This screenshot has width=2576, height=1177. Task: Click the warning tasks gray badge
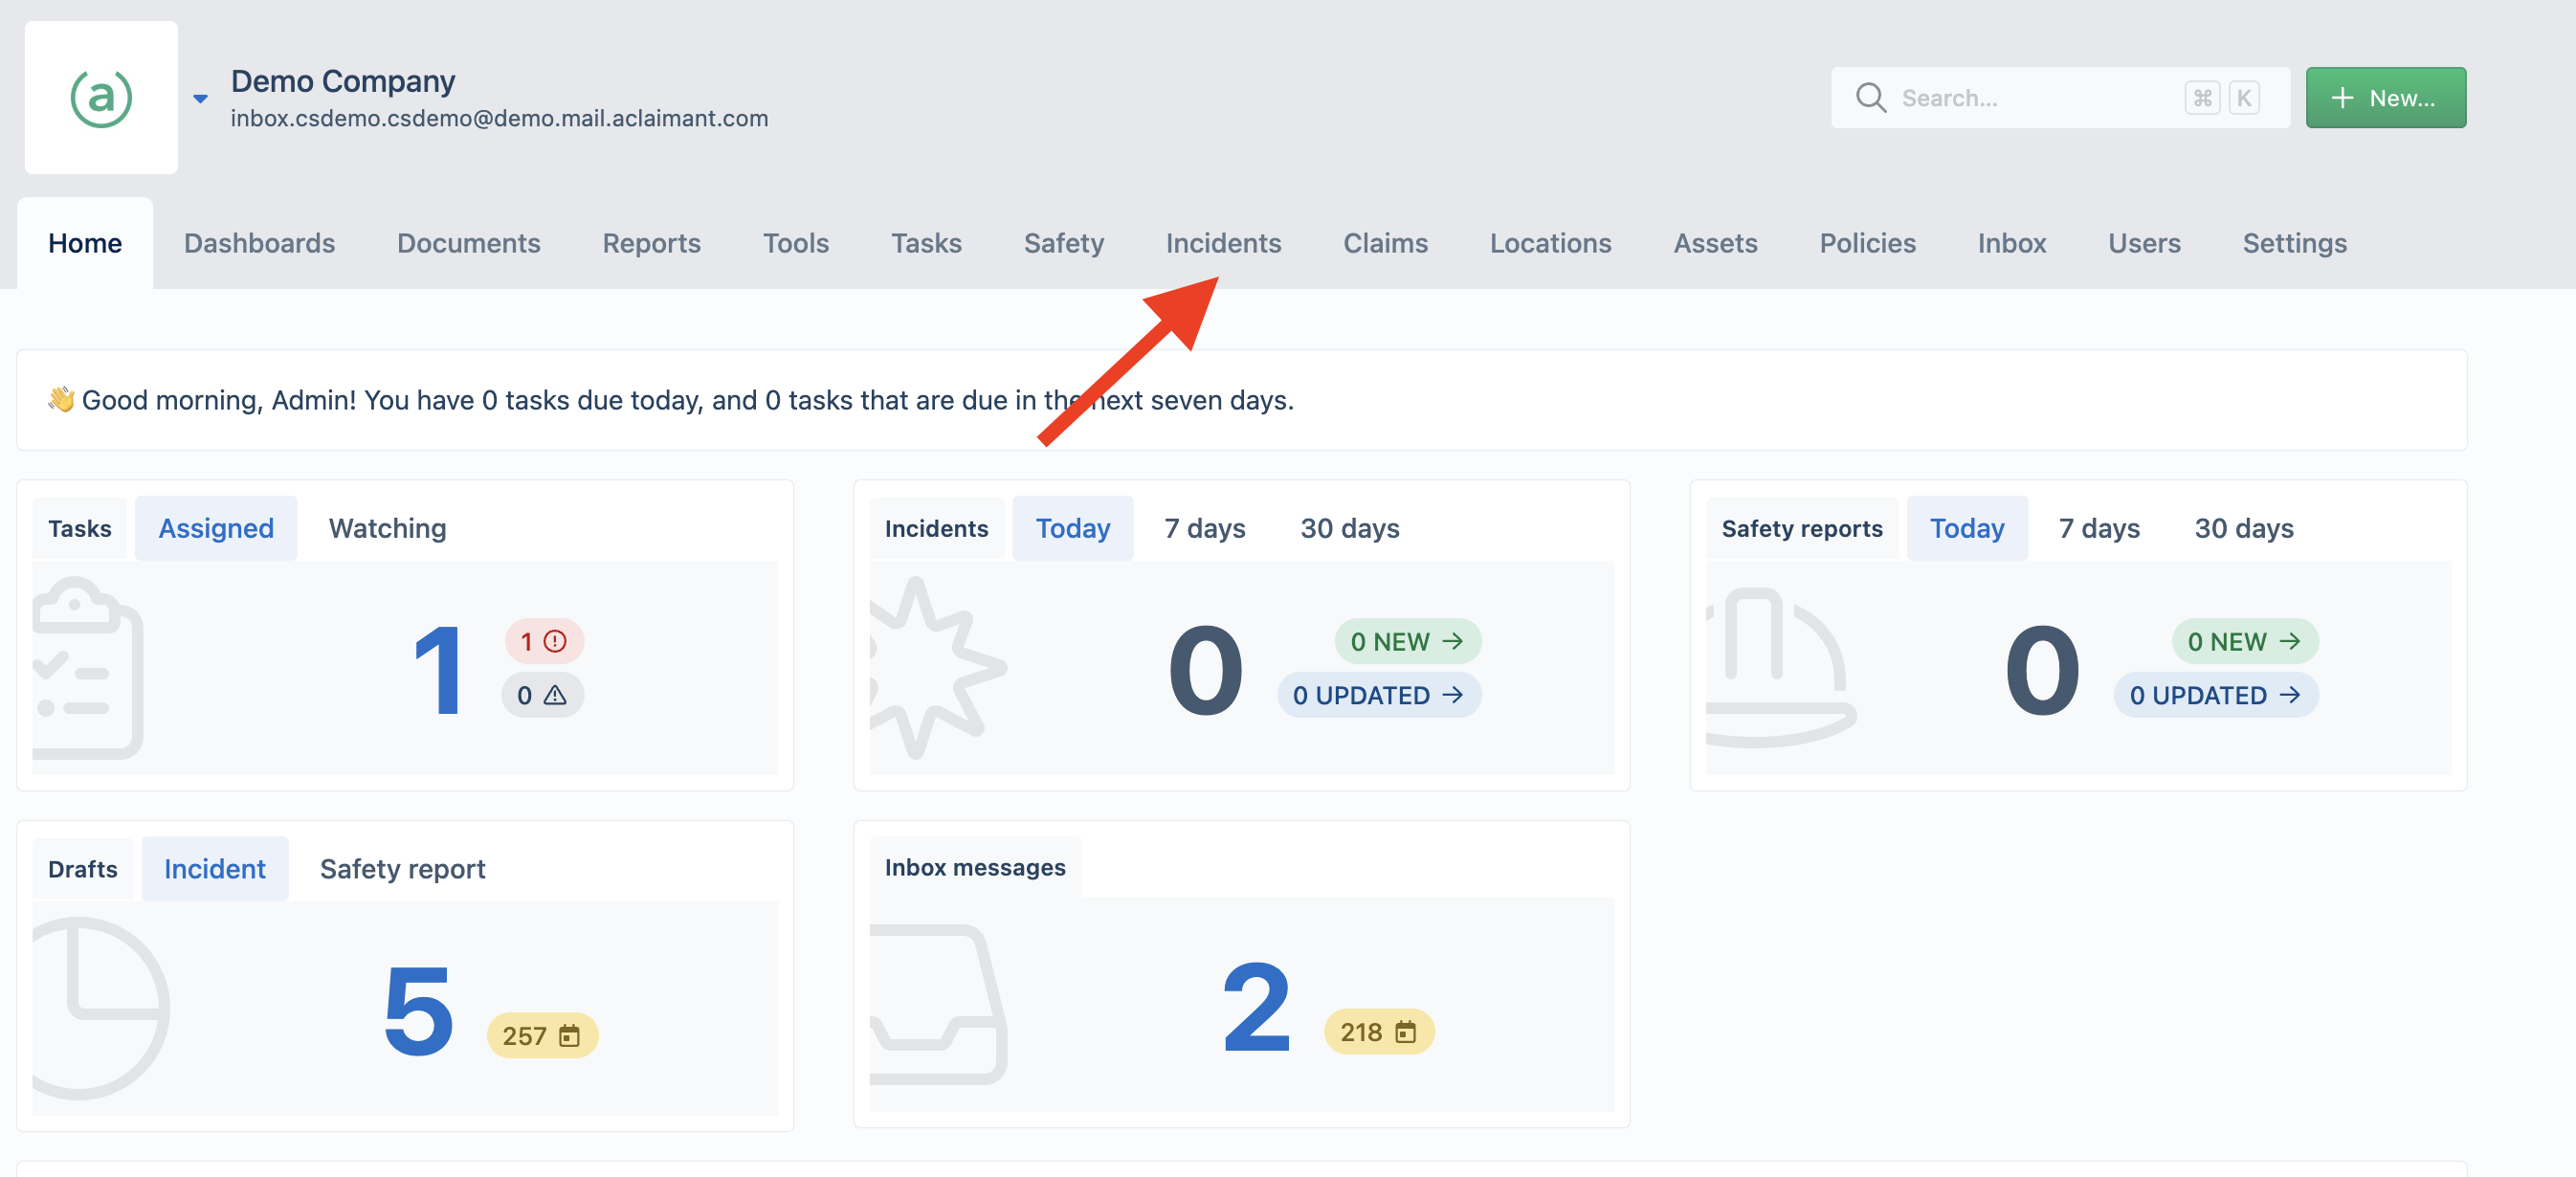[x=542, y=695]
